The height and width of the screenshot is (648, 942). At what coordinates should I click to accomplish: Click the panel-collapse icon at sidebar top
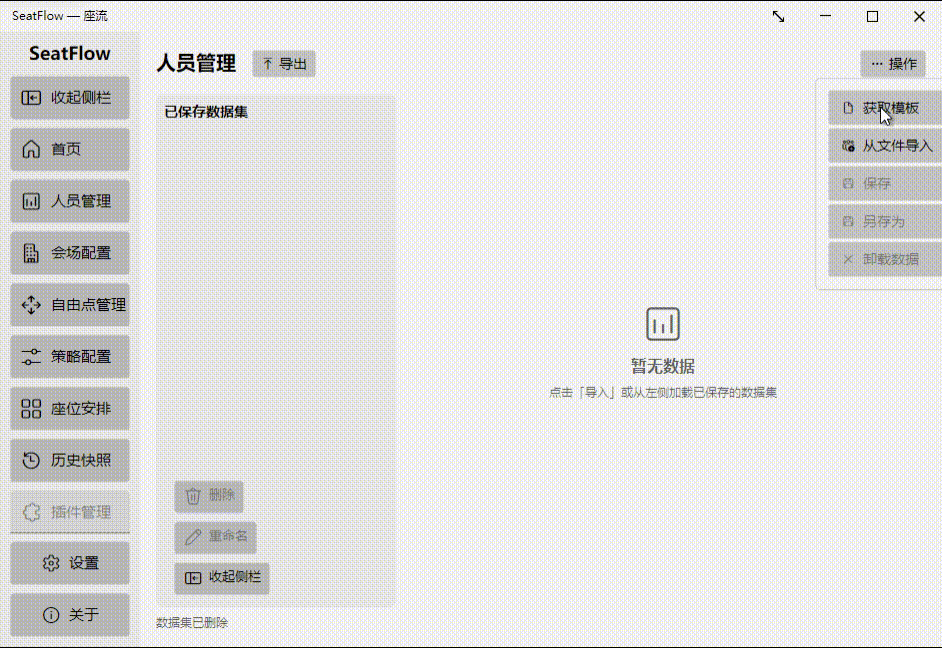31,98
